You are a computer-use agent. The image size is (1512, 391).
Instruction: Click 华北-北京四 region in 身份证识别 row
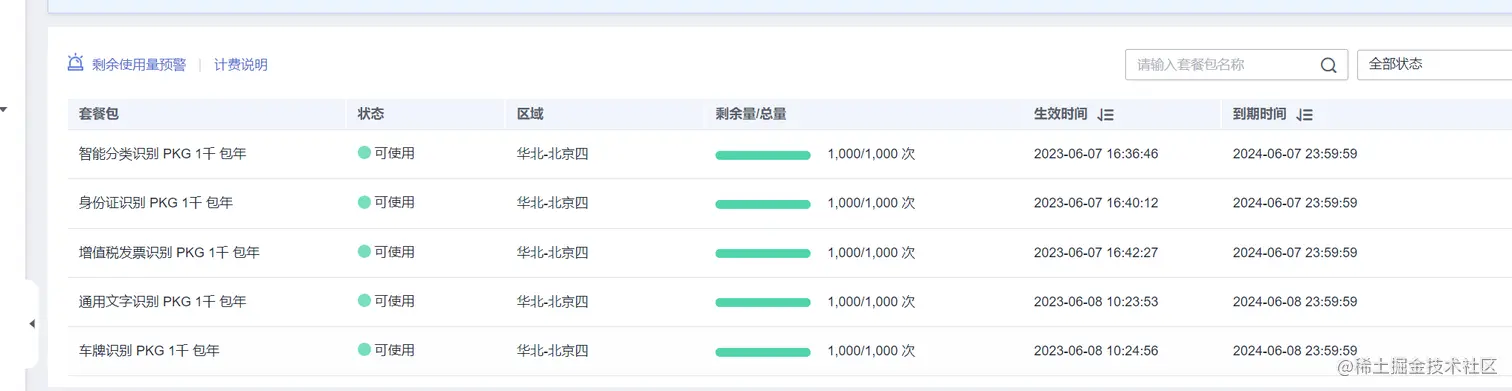[x=553, y=203]
